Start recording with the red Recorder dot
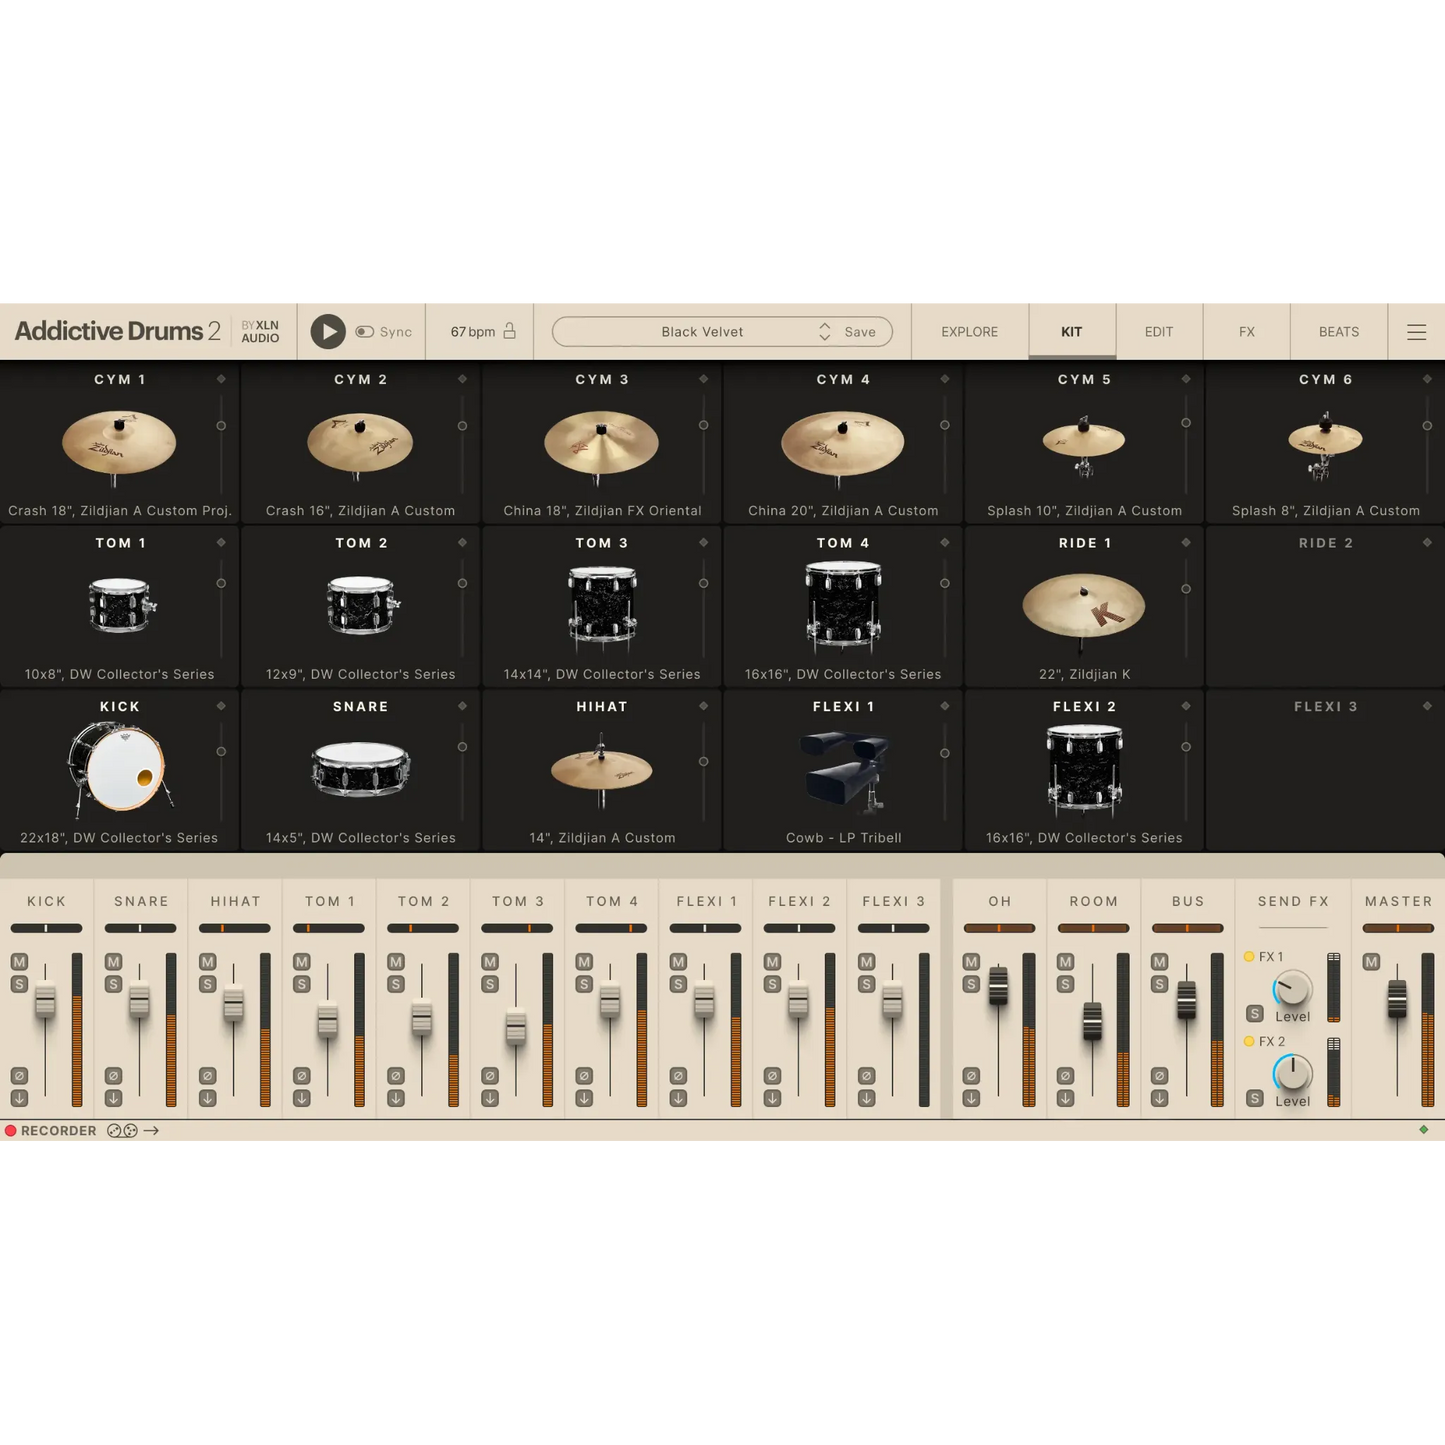The height and width of the screenshot is (1445, 1445). [x=10, y=1130]
